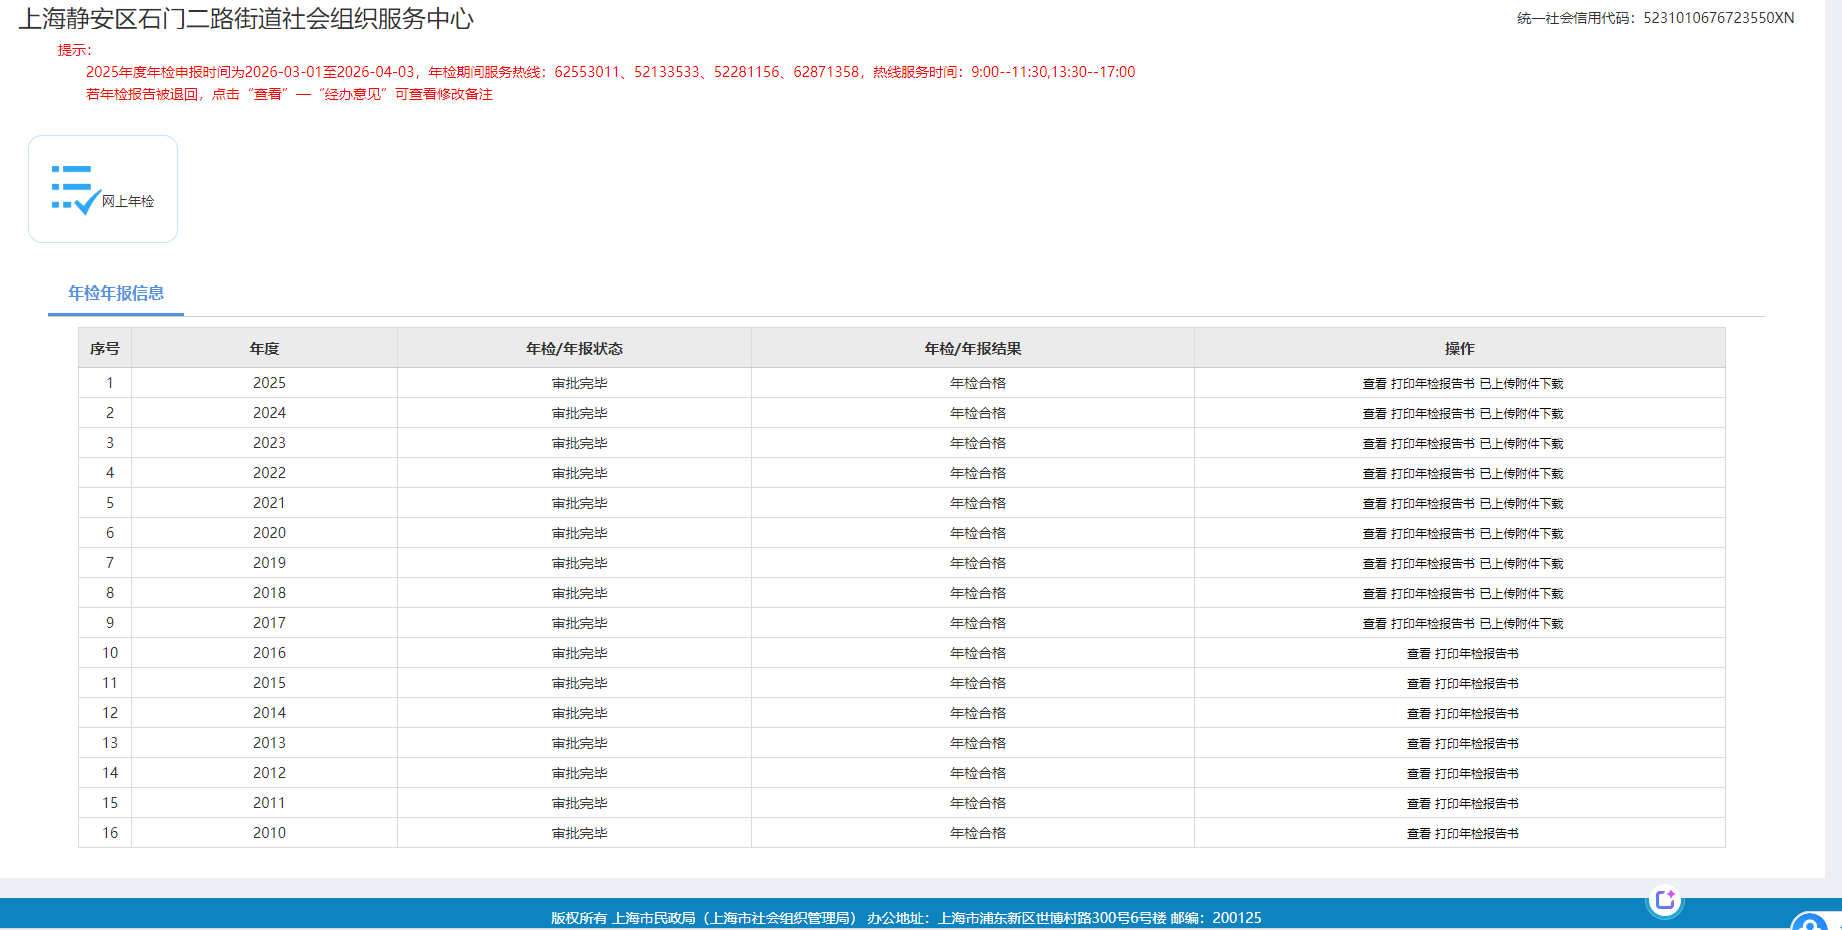Click 已上传附件下载 for year 2017
The width and height of the screenshot is (1842, 930).
tap(1521, 624)
